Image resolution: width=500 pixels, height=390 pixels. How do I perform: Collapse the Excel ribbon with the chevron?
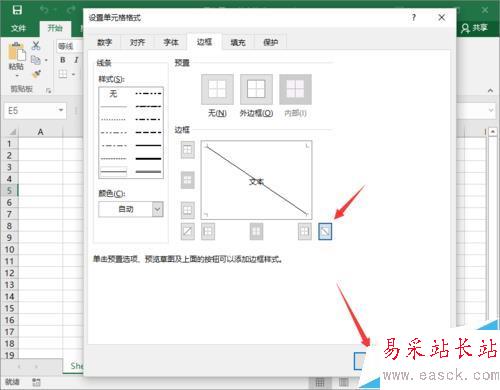(490, 90)
